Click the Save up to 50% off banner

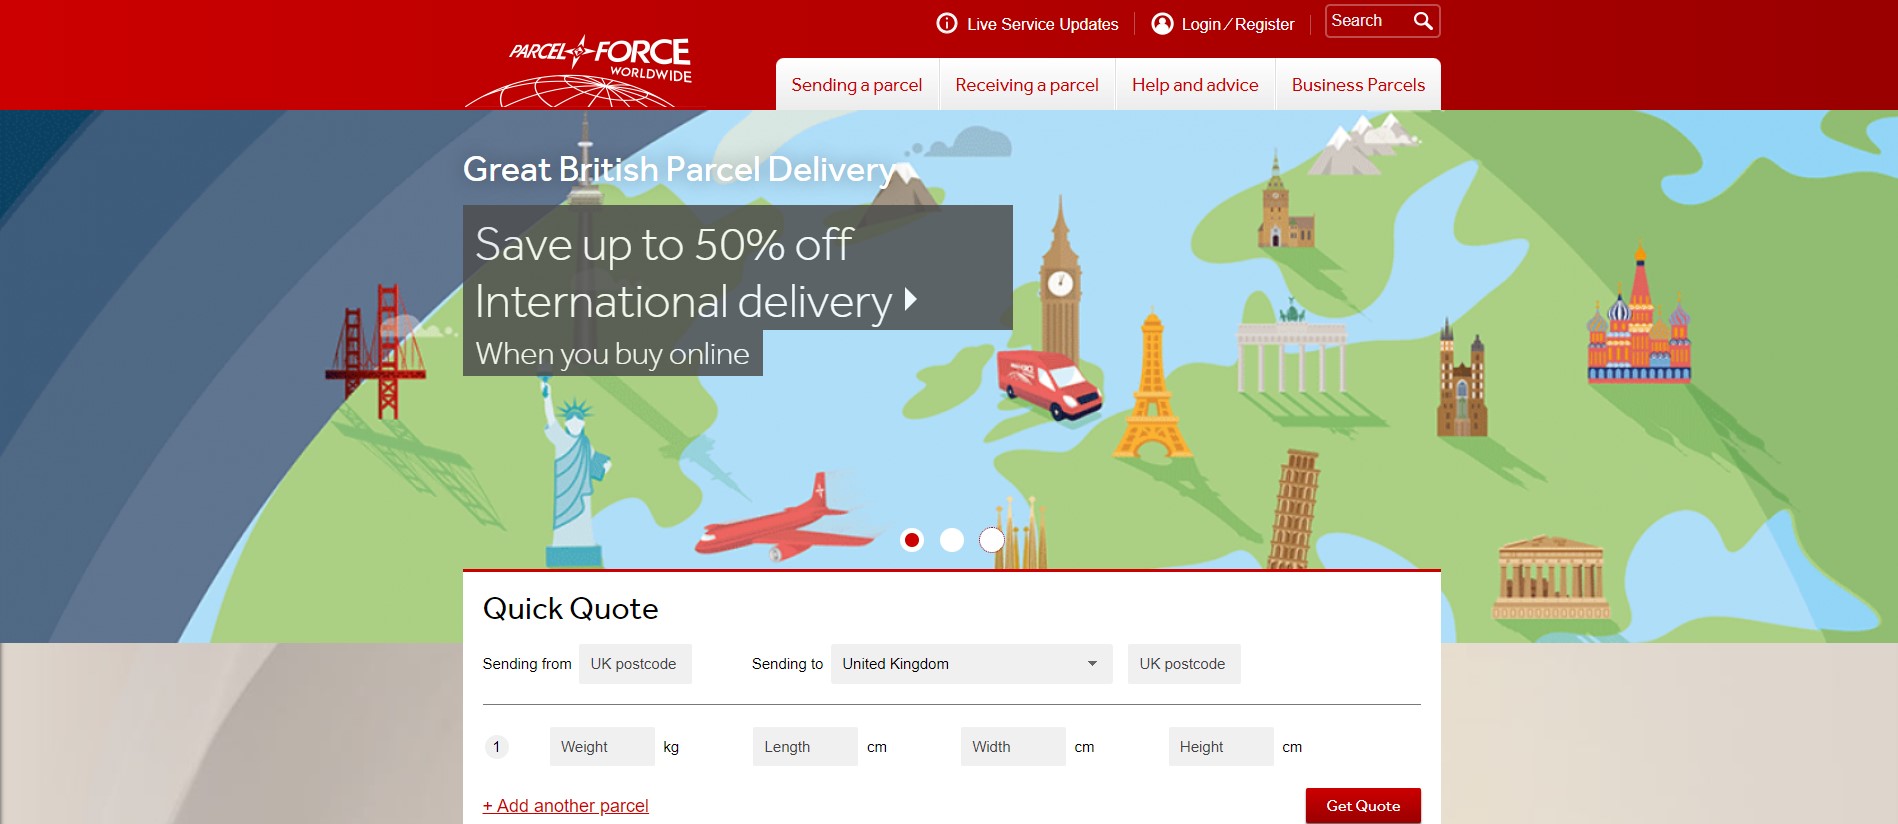tap(737, 267)
